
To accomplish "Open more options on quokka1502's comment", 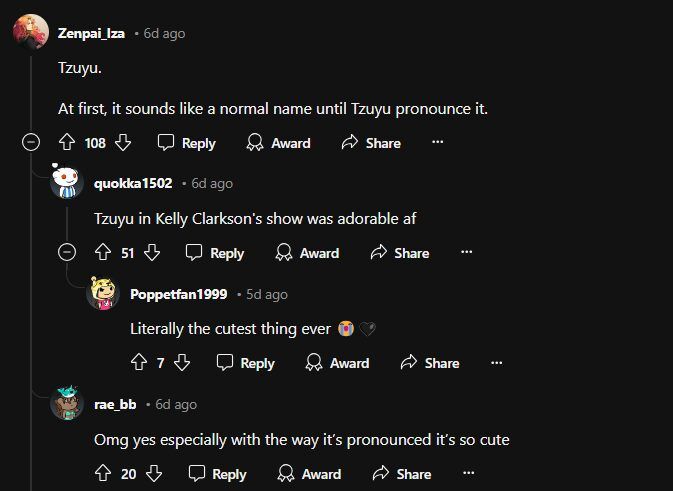I will pos(466,253).
